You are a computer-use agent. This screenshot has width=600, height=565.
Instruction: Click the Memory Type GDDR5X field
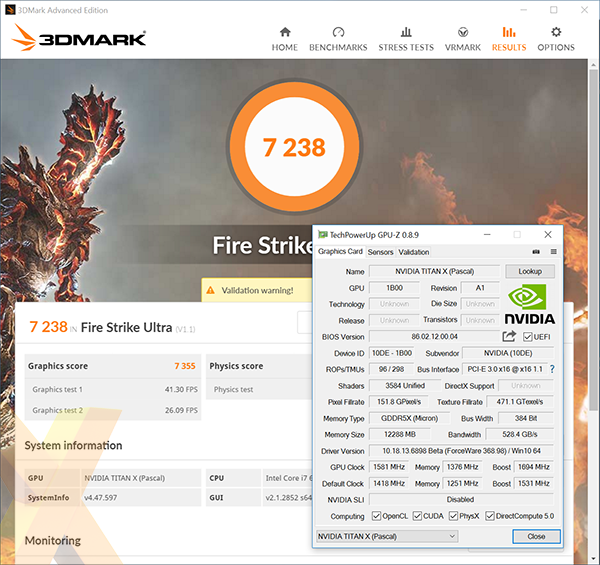tap(409, 418)
